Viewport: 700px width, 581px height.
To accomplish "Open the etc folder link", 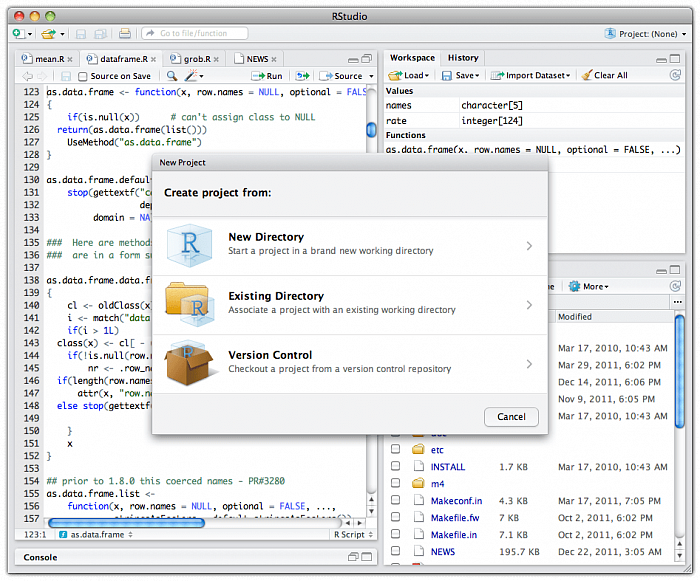I will click(437, 450).
